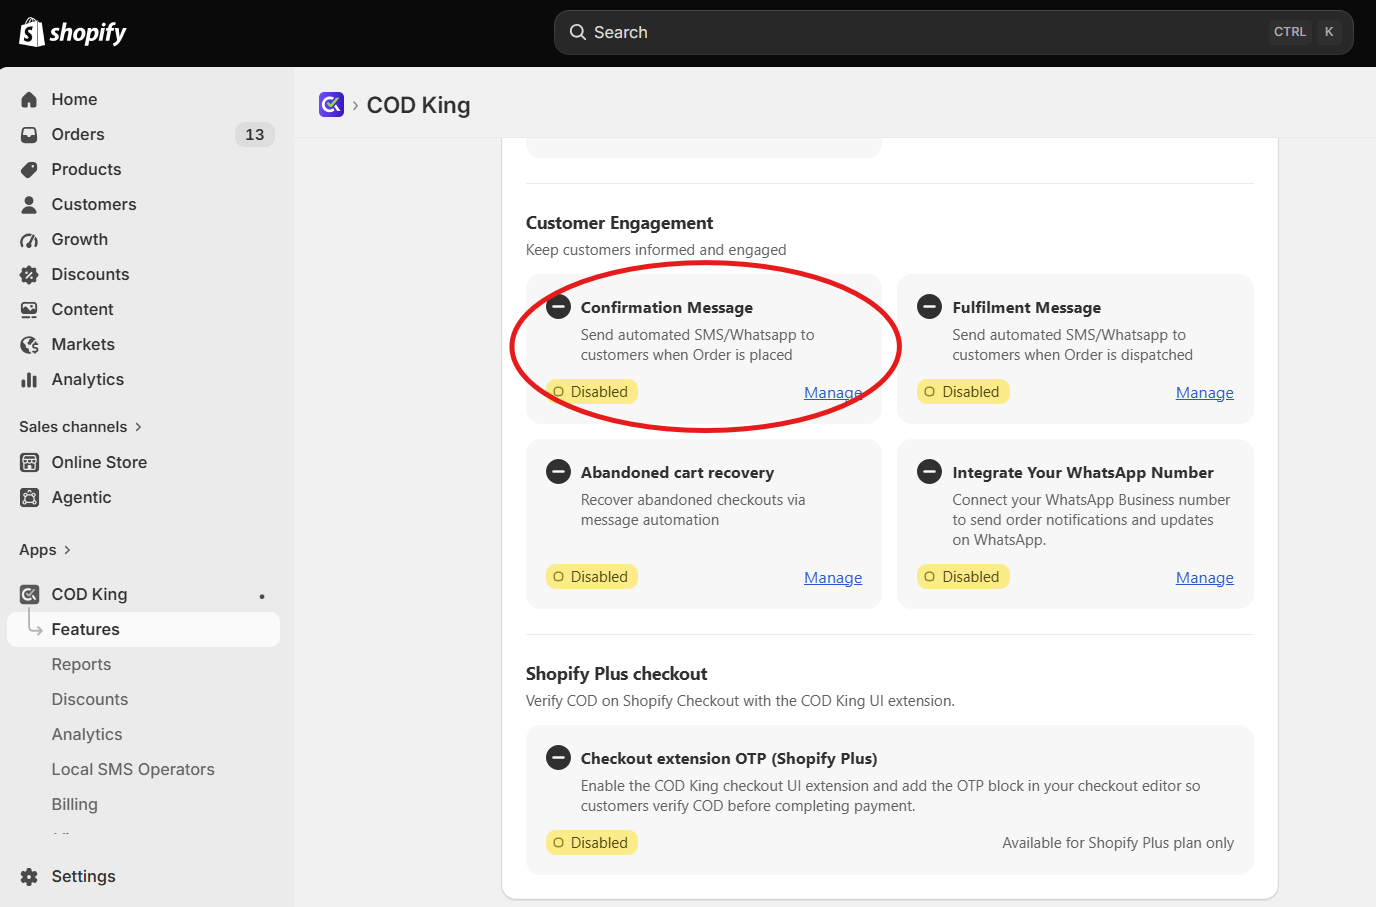Expand the Sales channels section
This screenshot has height=907, width=1376.
click(80, 427)
